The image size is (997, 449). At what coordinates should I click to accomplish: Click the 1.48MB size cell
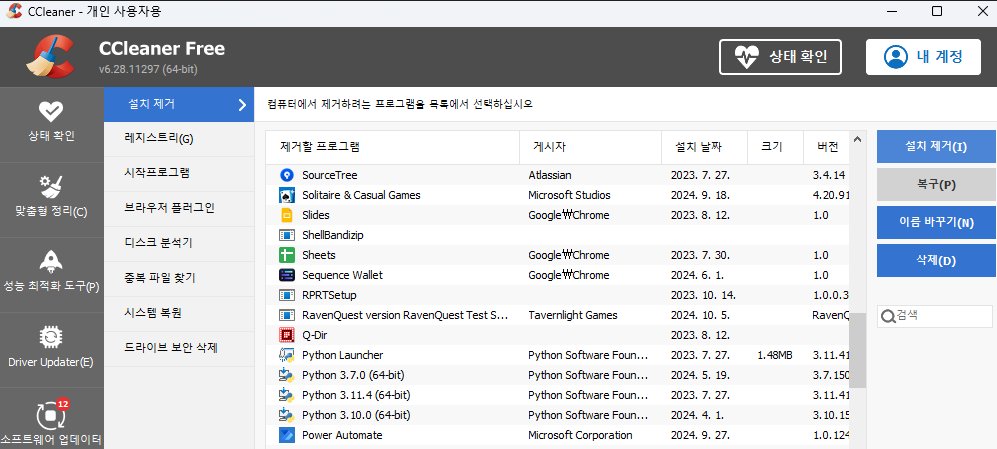[774, 355]
